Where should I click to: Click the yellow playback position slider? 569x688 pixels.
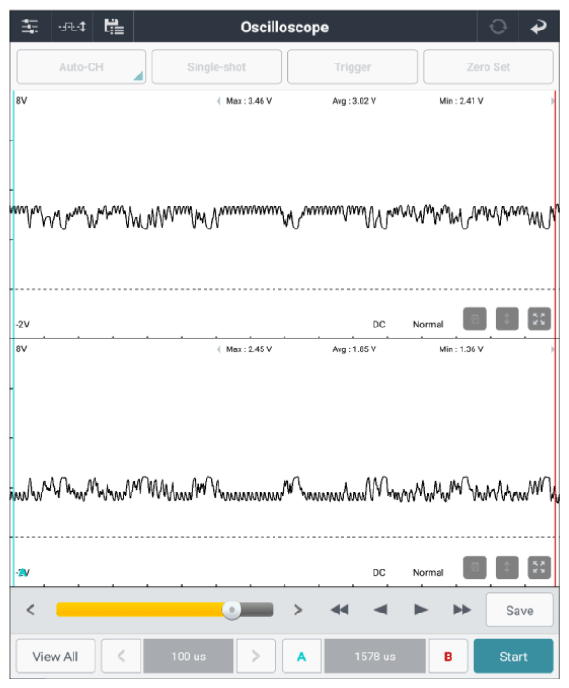coord(165,609)
